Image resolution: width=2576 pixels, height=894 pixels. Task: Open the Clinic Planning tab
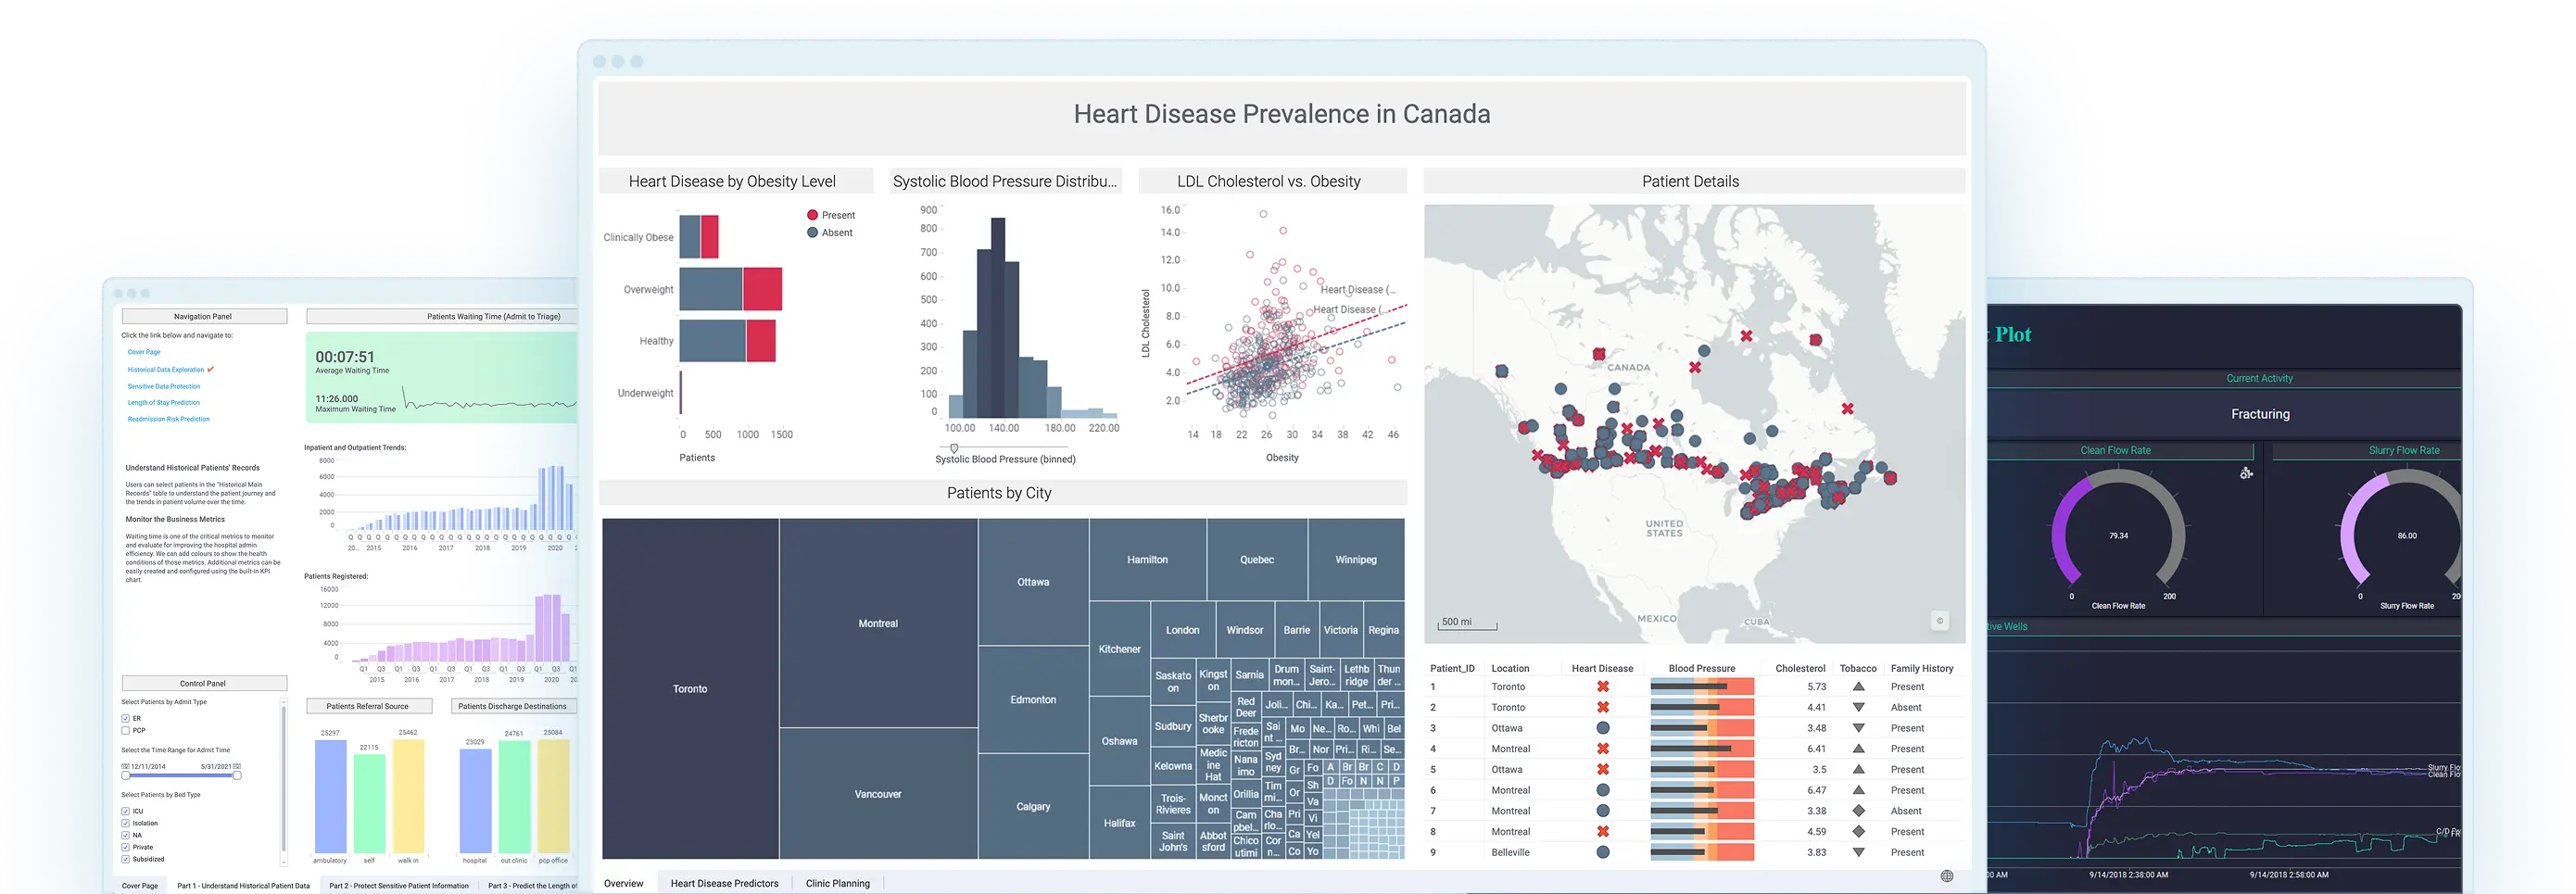point(838,883)
